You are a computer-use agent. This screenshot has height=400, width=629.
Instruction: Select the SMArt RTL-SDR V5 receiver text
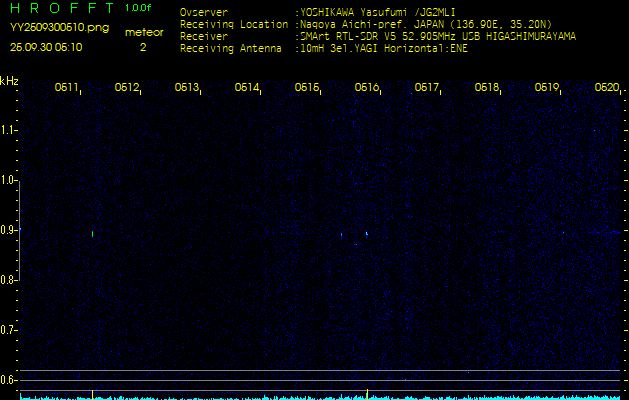pyautogui.click(x=438, y=37)
